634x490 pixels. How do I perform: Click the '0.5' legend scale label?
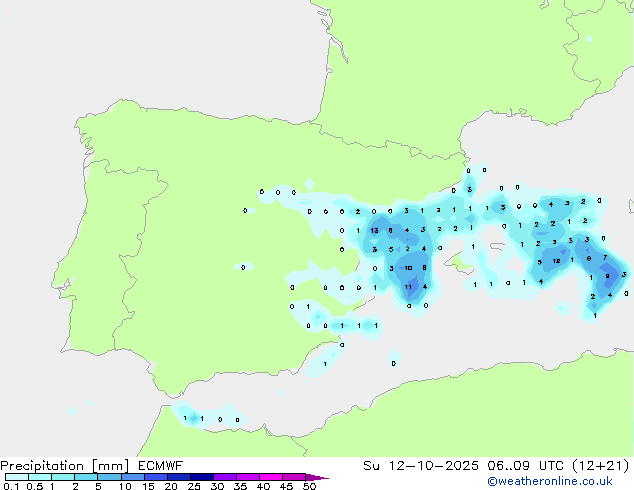(35, 486)
